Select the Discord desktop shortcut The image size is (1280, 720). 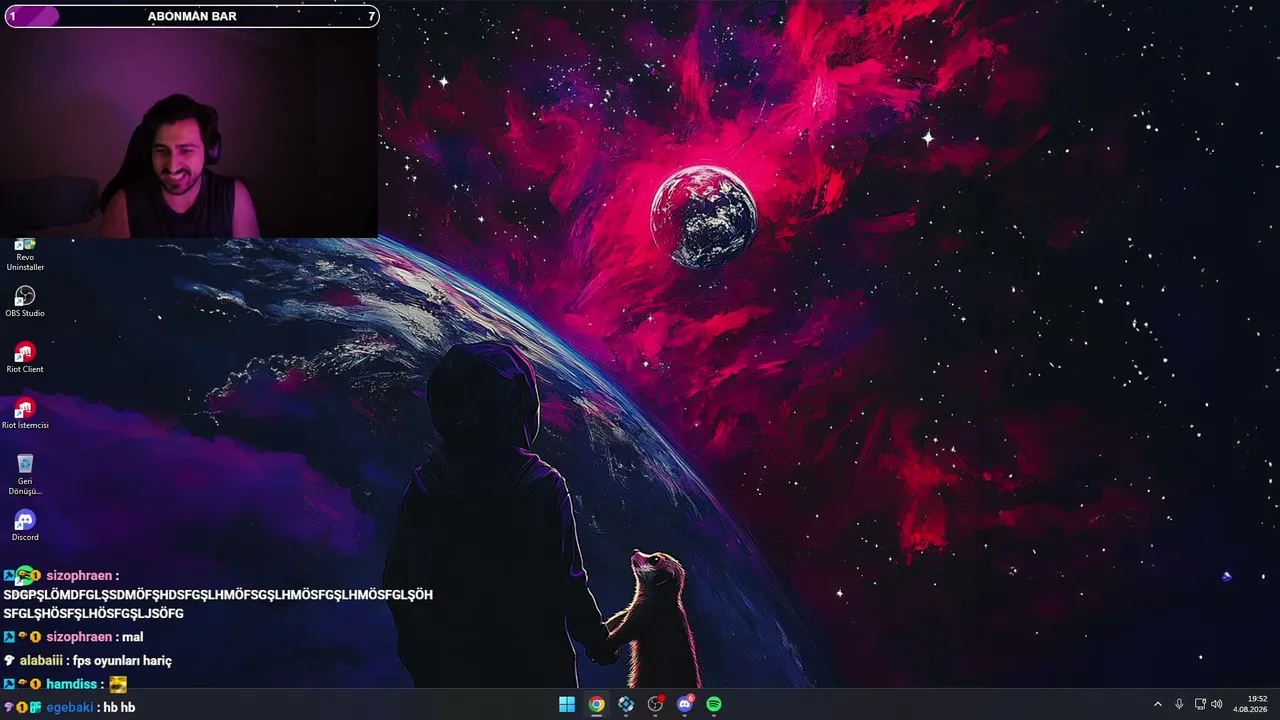[x=25, y=526]
